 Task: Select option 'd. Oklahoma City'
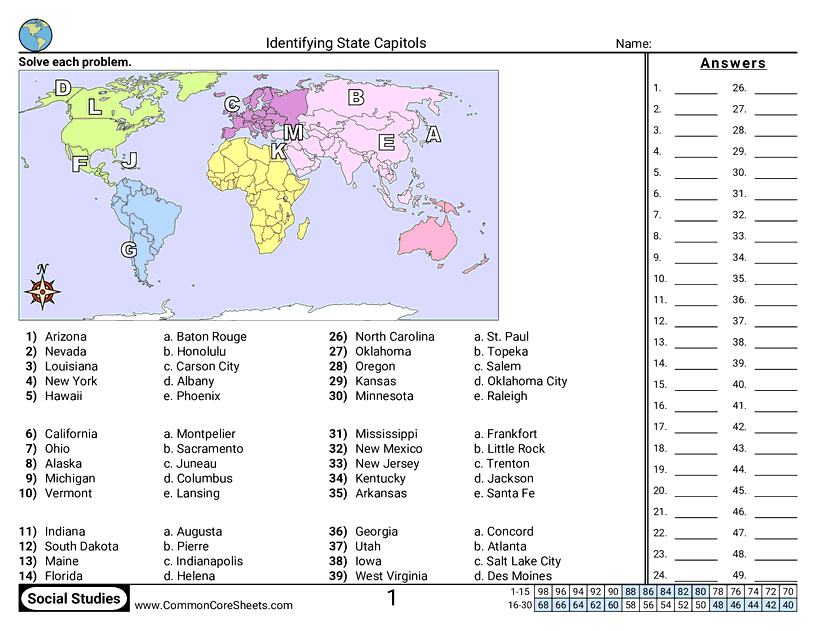[520, 381]
